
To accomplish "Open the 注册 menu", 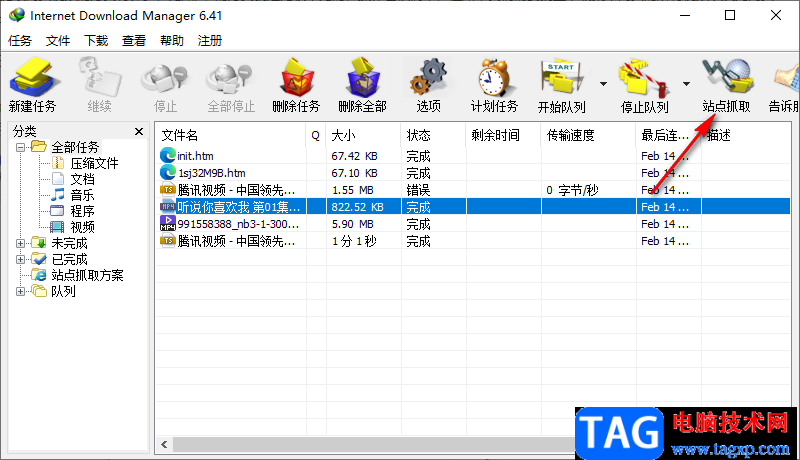I will click(210, 40).
